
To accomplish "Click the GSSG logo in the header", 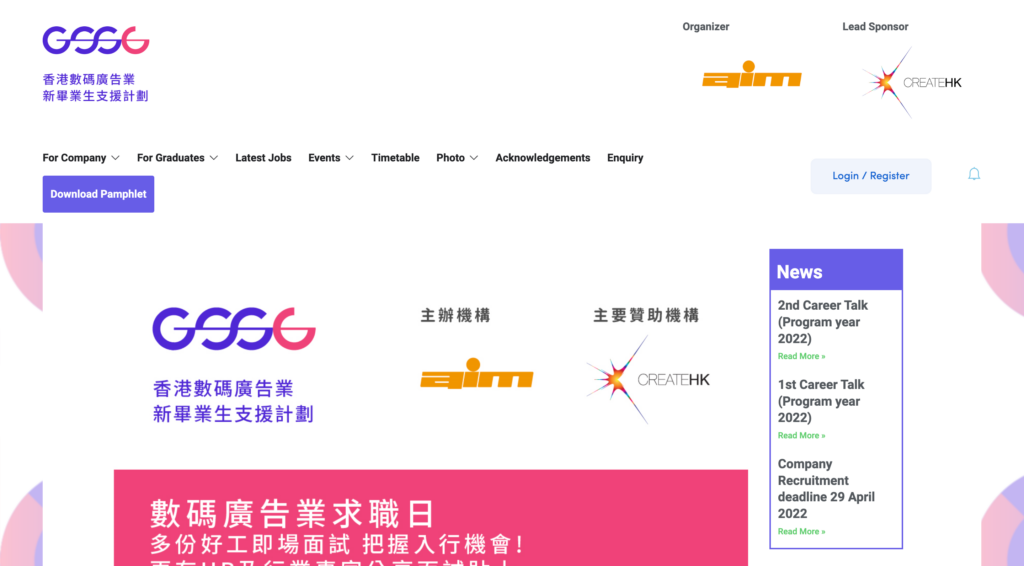I will [96, 40].
